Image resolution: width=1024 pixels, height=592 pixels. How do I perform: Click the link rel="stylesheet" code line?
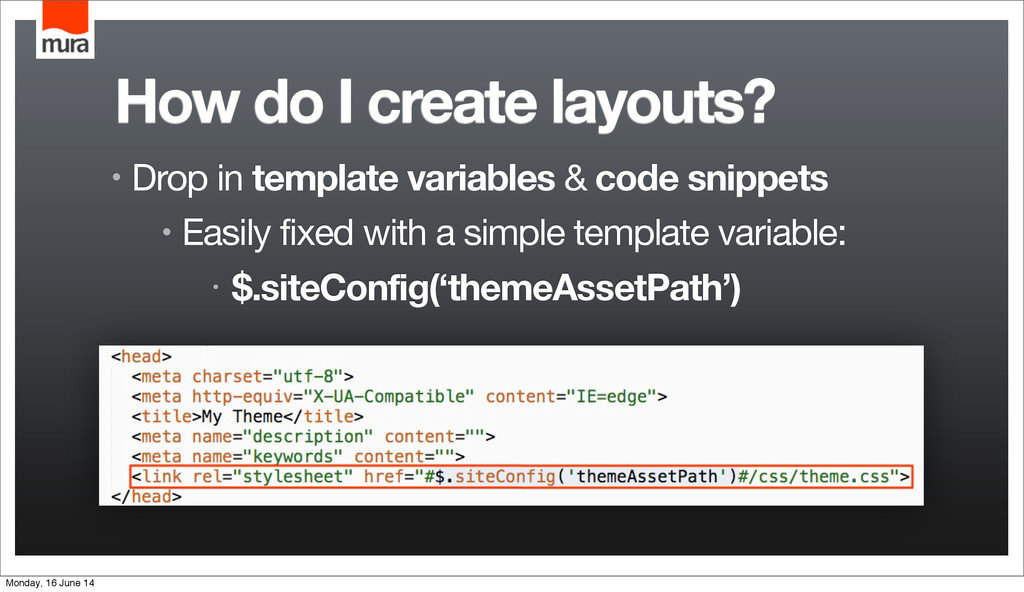click(520, 476)
